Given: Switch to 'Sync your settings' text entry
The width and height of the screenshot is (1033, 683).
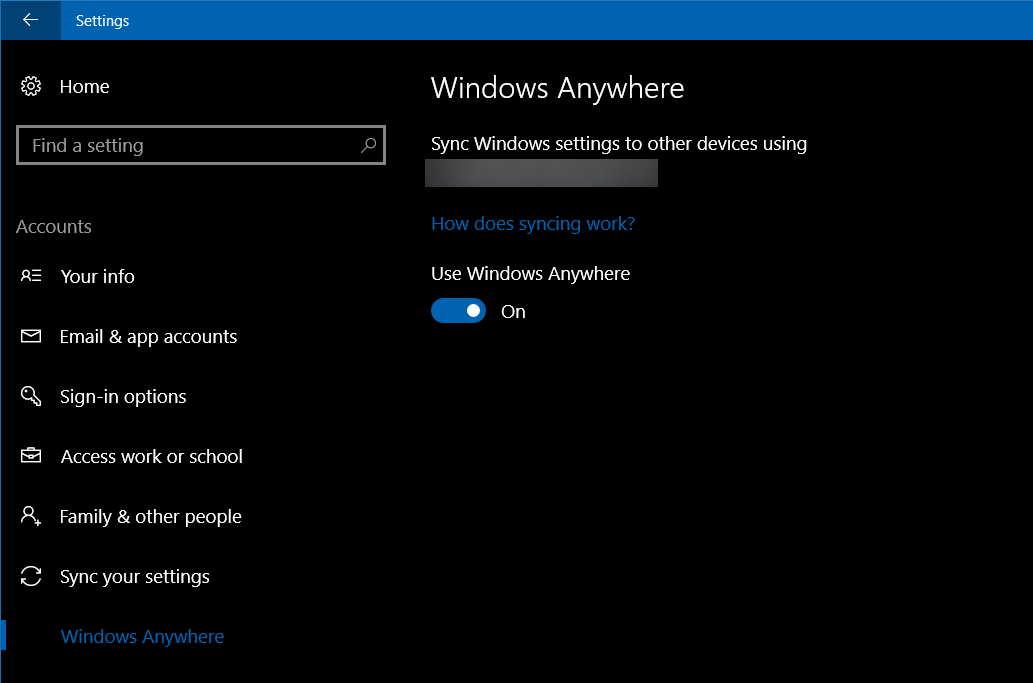Looking at the screenshot, I should pos(134,576).
